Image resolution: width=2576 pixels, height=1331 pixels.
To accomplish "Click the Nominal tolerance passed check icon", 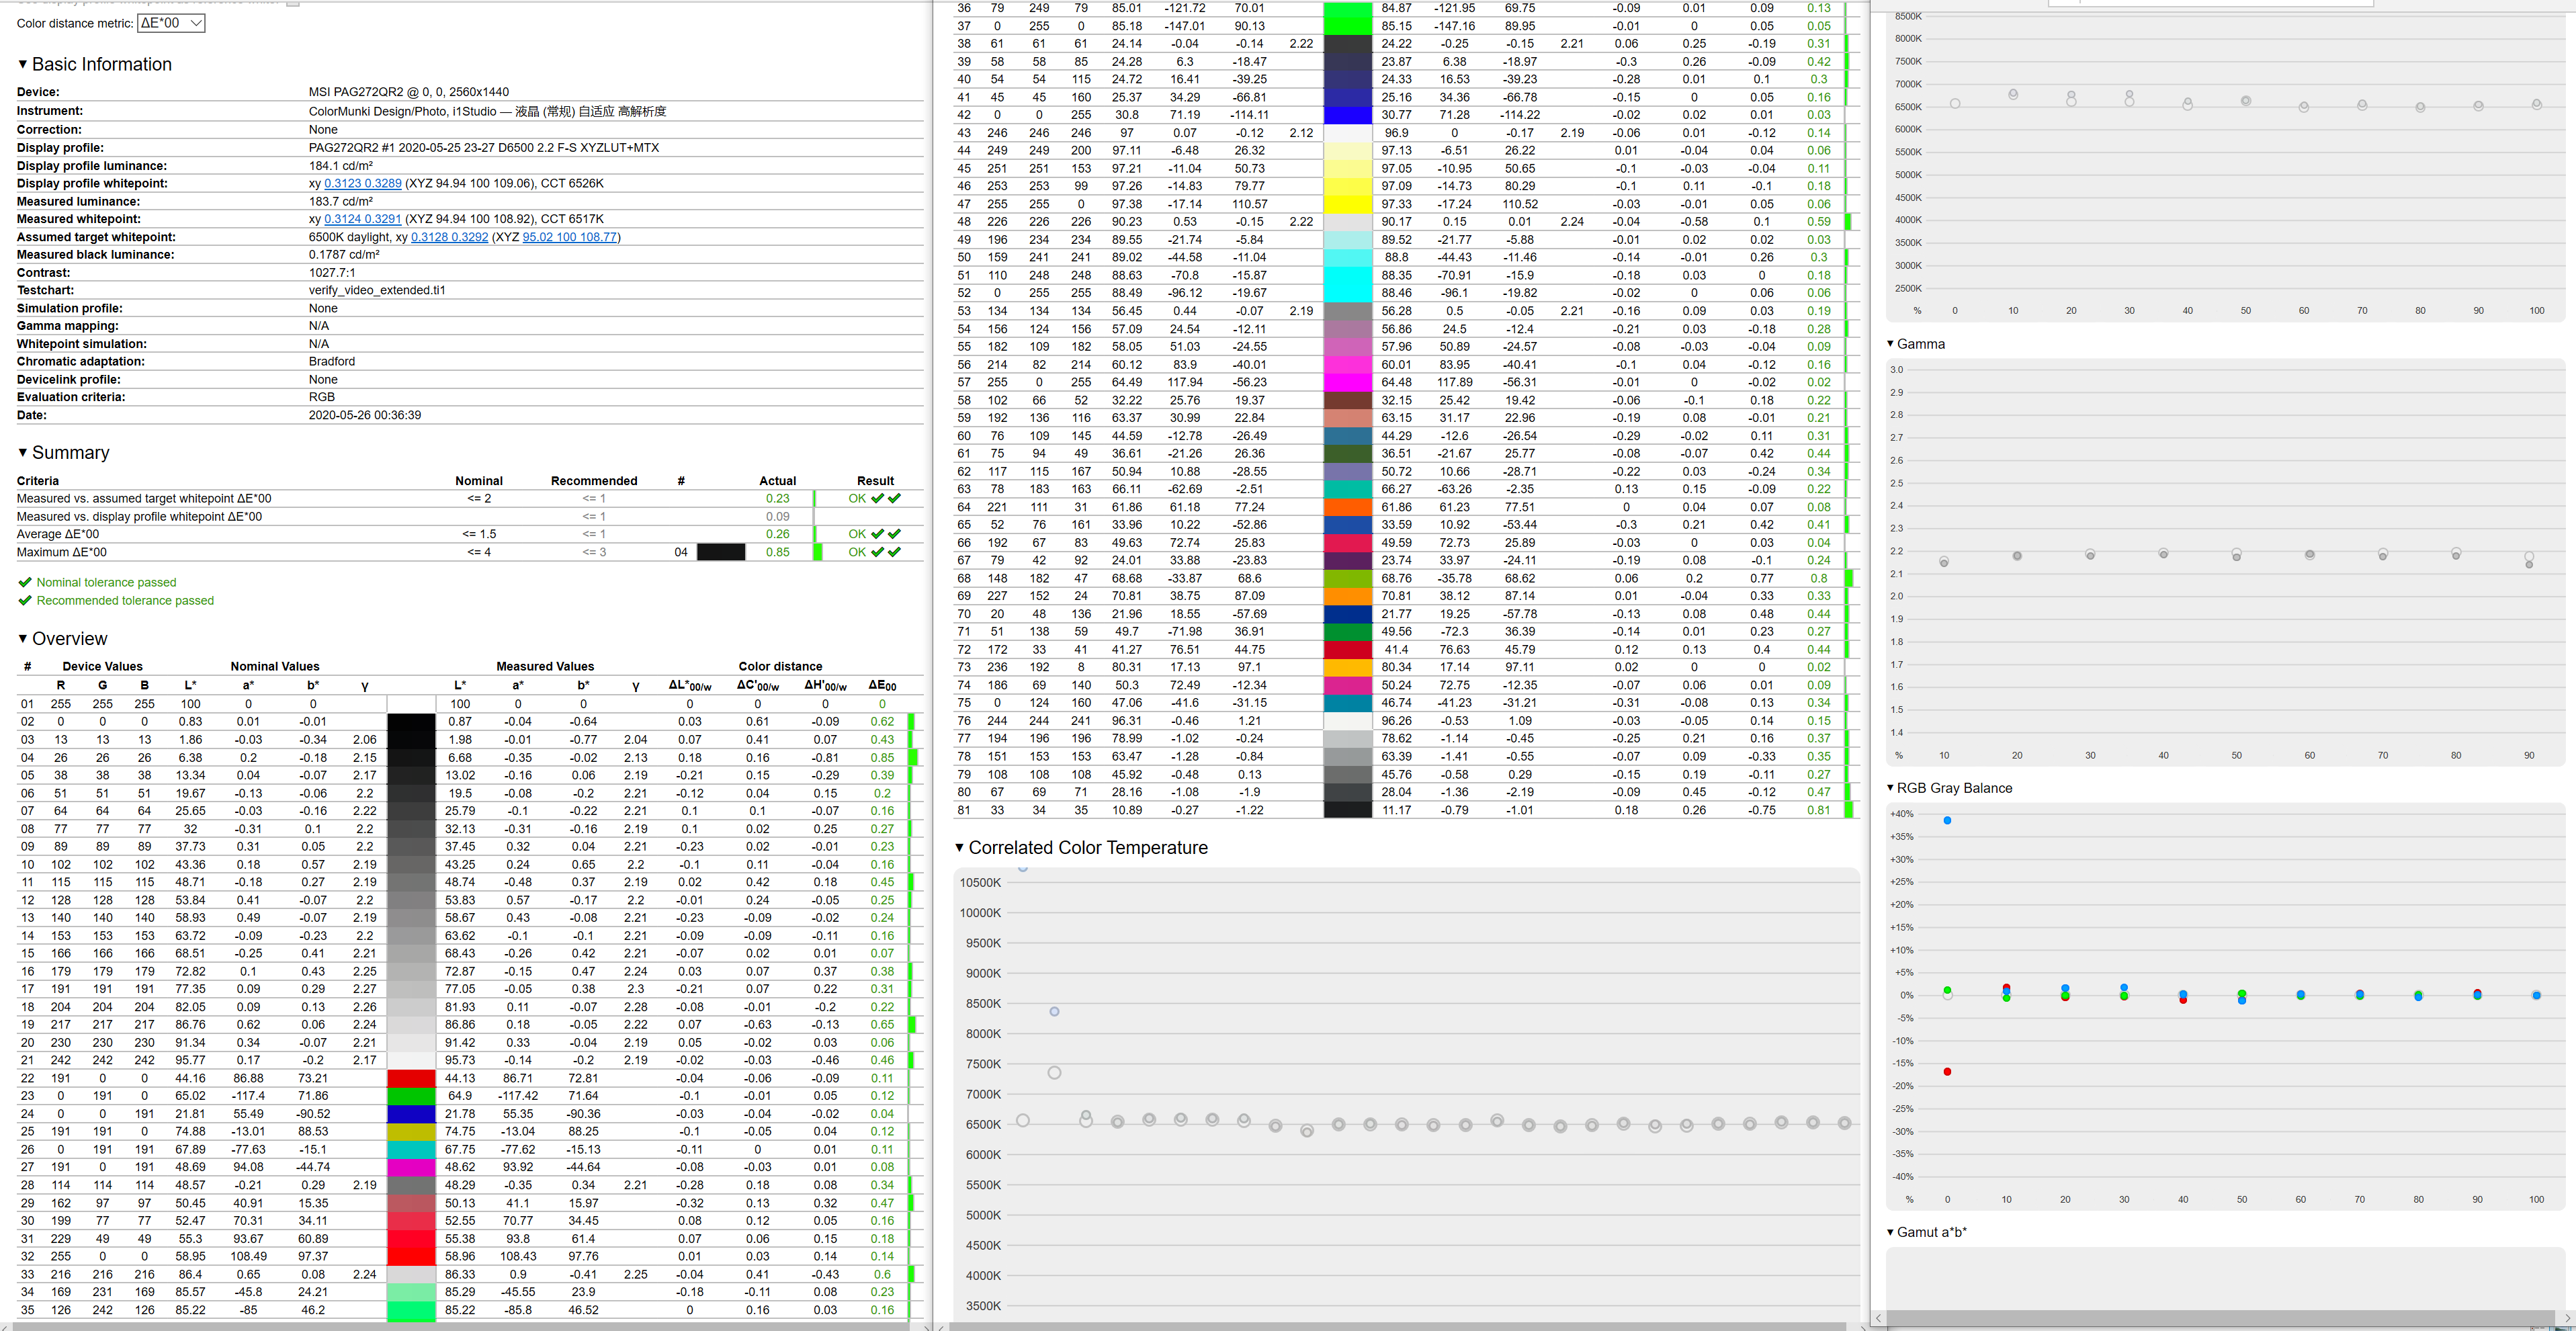I will 25,583.
